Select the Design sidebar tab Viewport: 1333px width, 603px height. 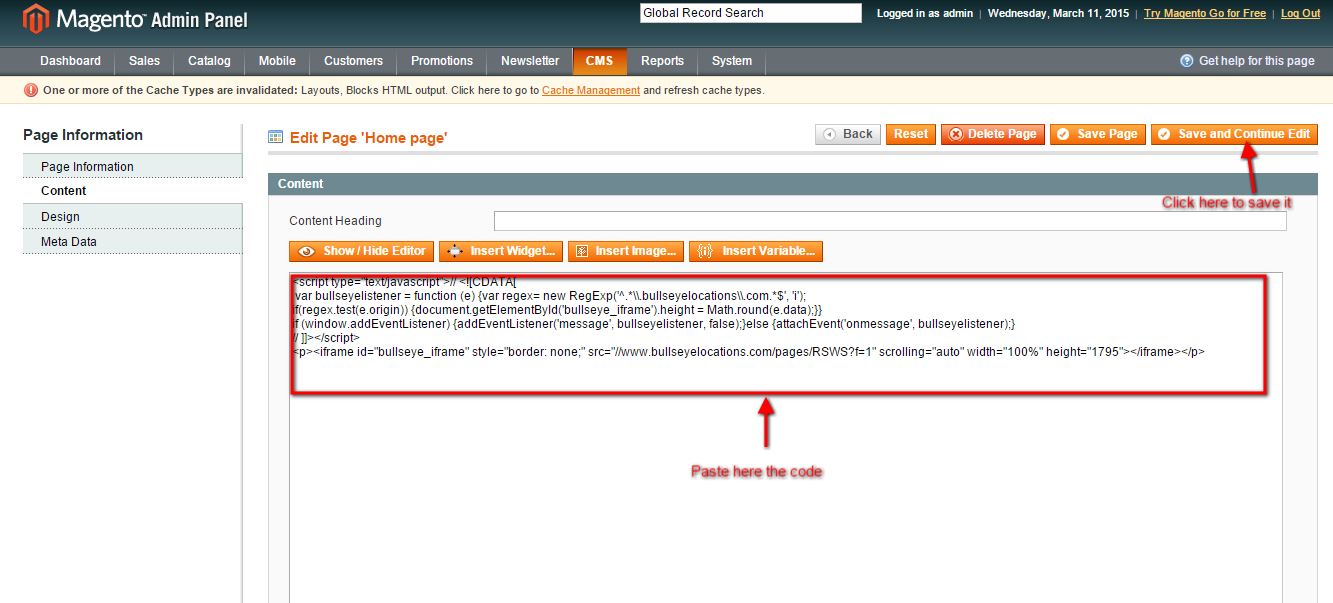tap(133, 216)
